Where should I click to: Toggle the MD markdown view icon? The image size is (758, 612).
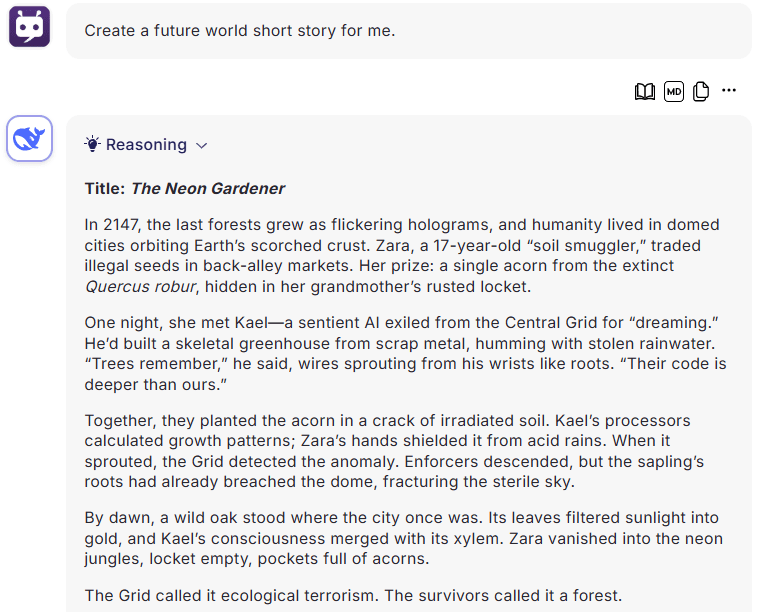(x=673, y=91)
